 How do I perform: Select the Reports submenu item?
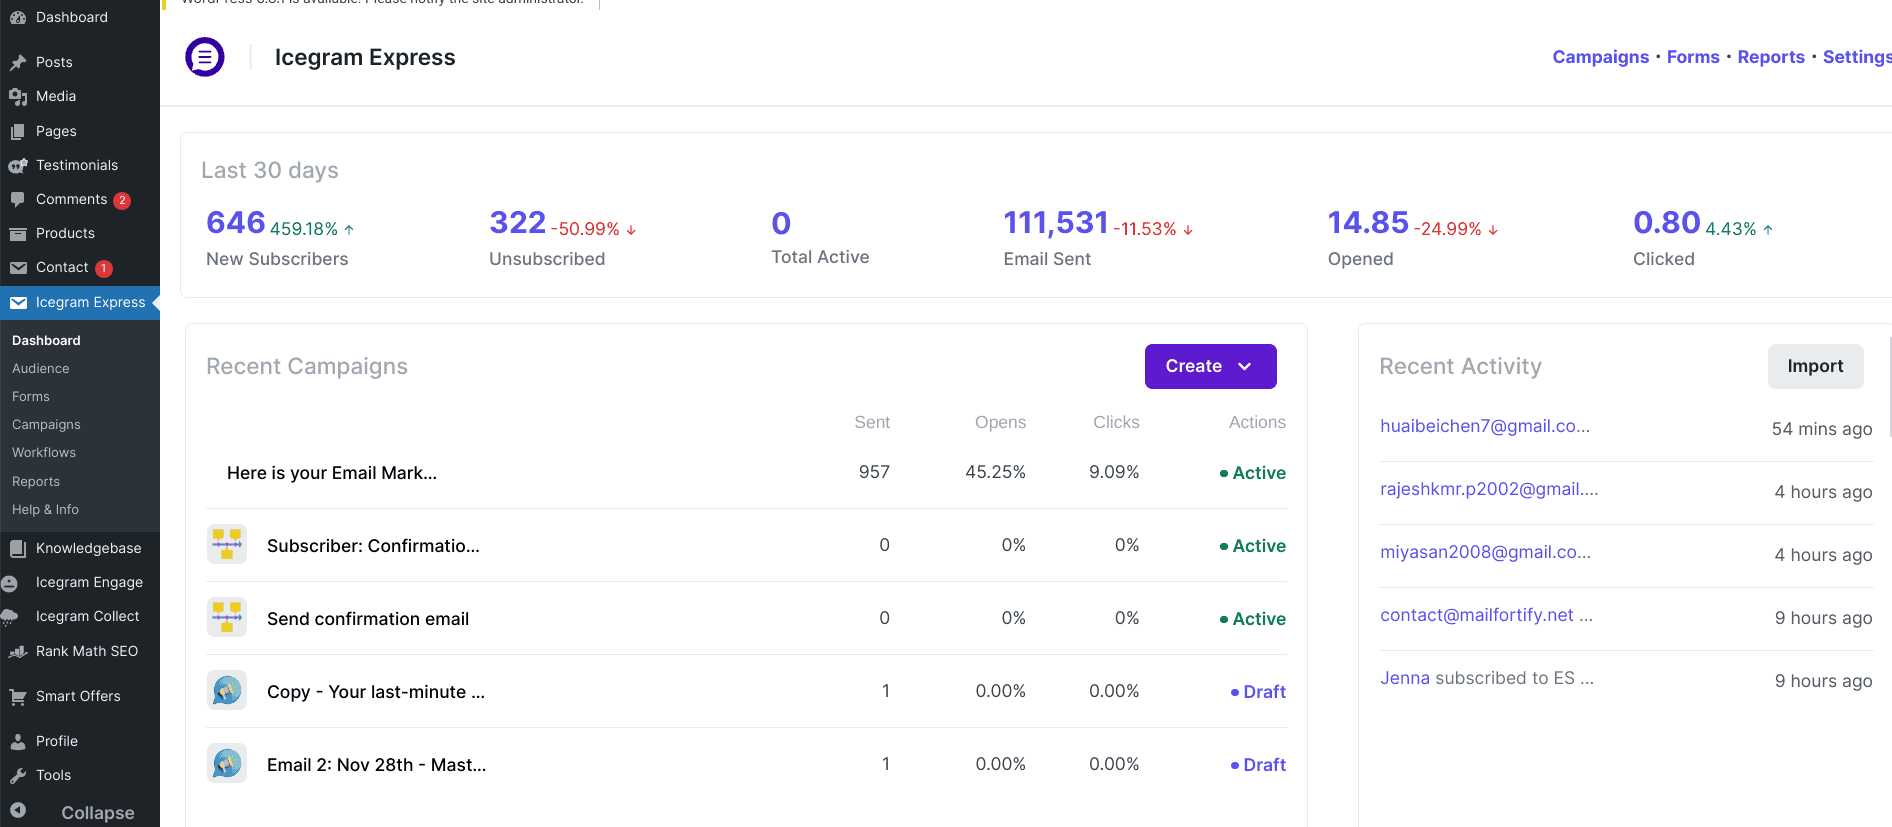(36, 481)
